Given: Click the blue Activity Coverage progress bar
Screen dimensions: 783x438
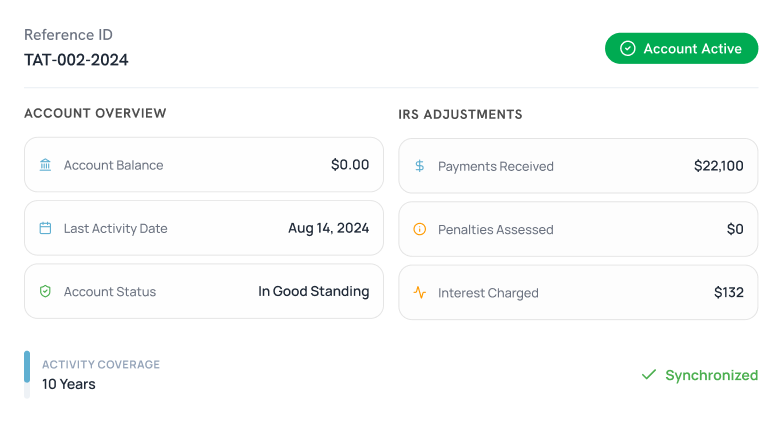Looking at the screenshot, I should pos(27,368).
